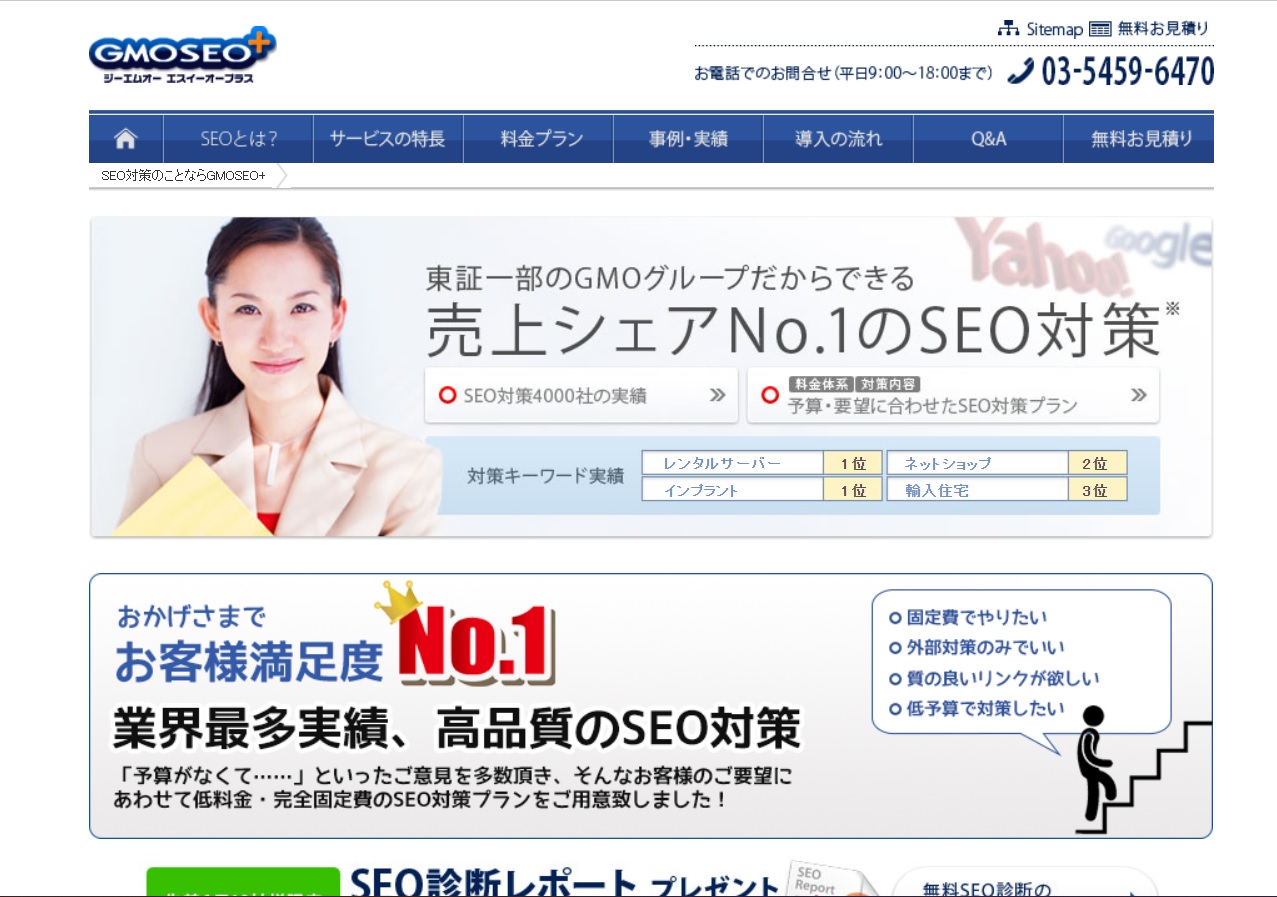Open 予算・要望に合わせたSEO対策プラン button
Screen dimensions: 1277x897
pos(953,395)
